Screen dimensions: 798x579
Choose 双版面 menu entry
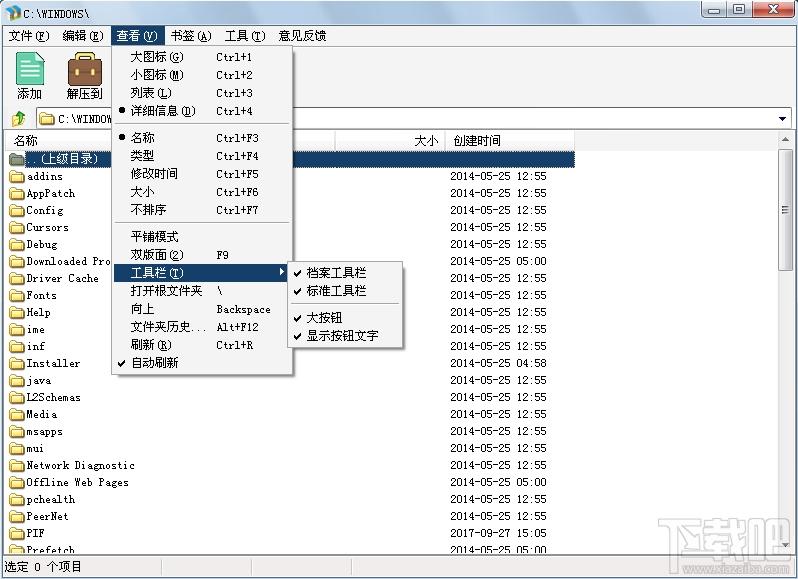[202, 255]
